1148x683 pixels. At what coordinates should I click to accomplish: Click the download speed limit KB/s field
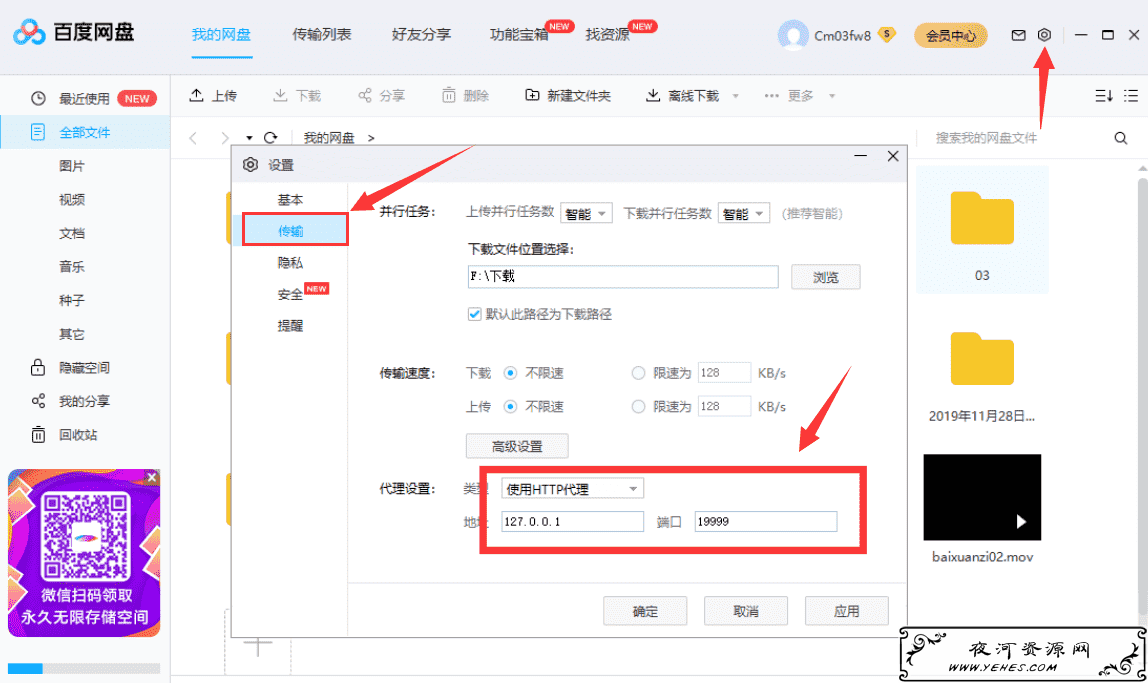coord(724,373)
